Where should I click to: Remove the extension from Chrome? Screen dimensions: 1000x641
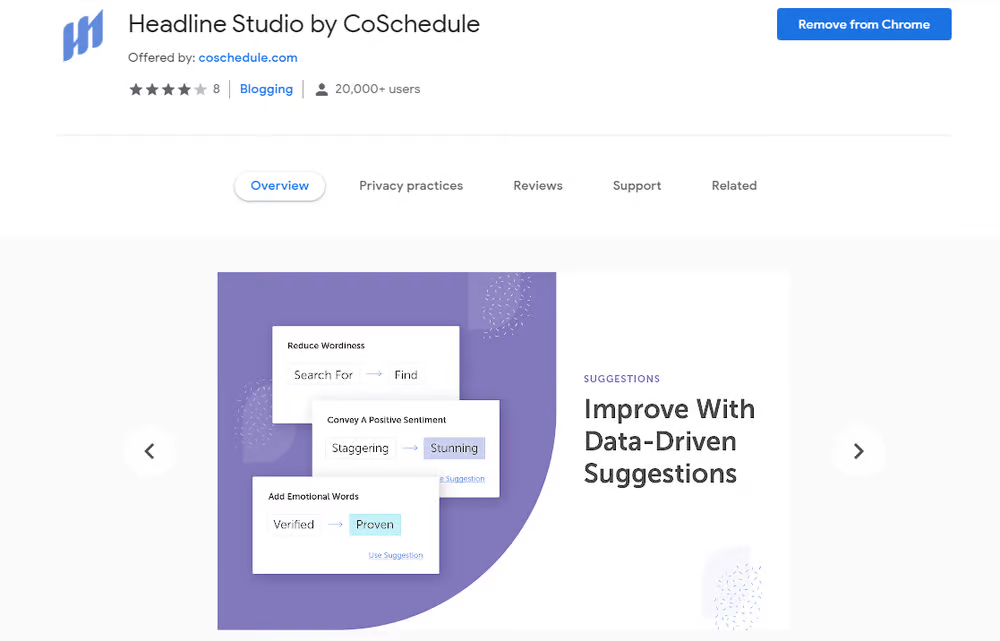click(864, 24)
